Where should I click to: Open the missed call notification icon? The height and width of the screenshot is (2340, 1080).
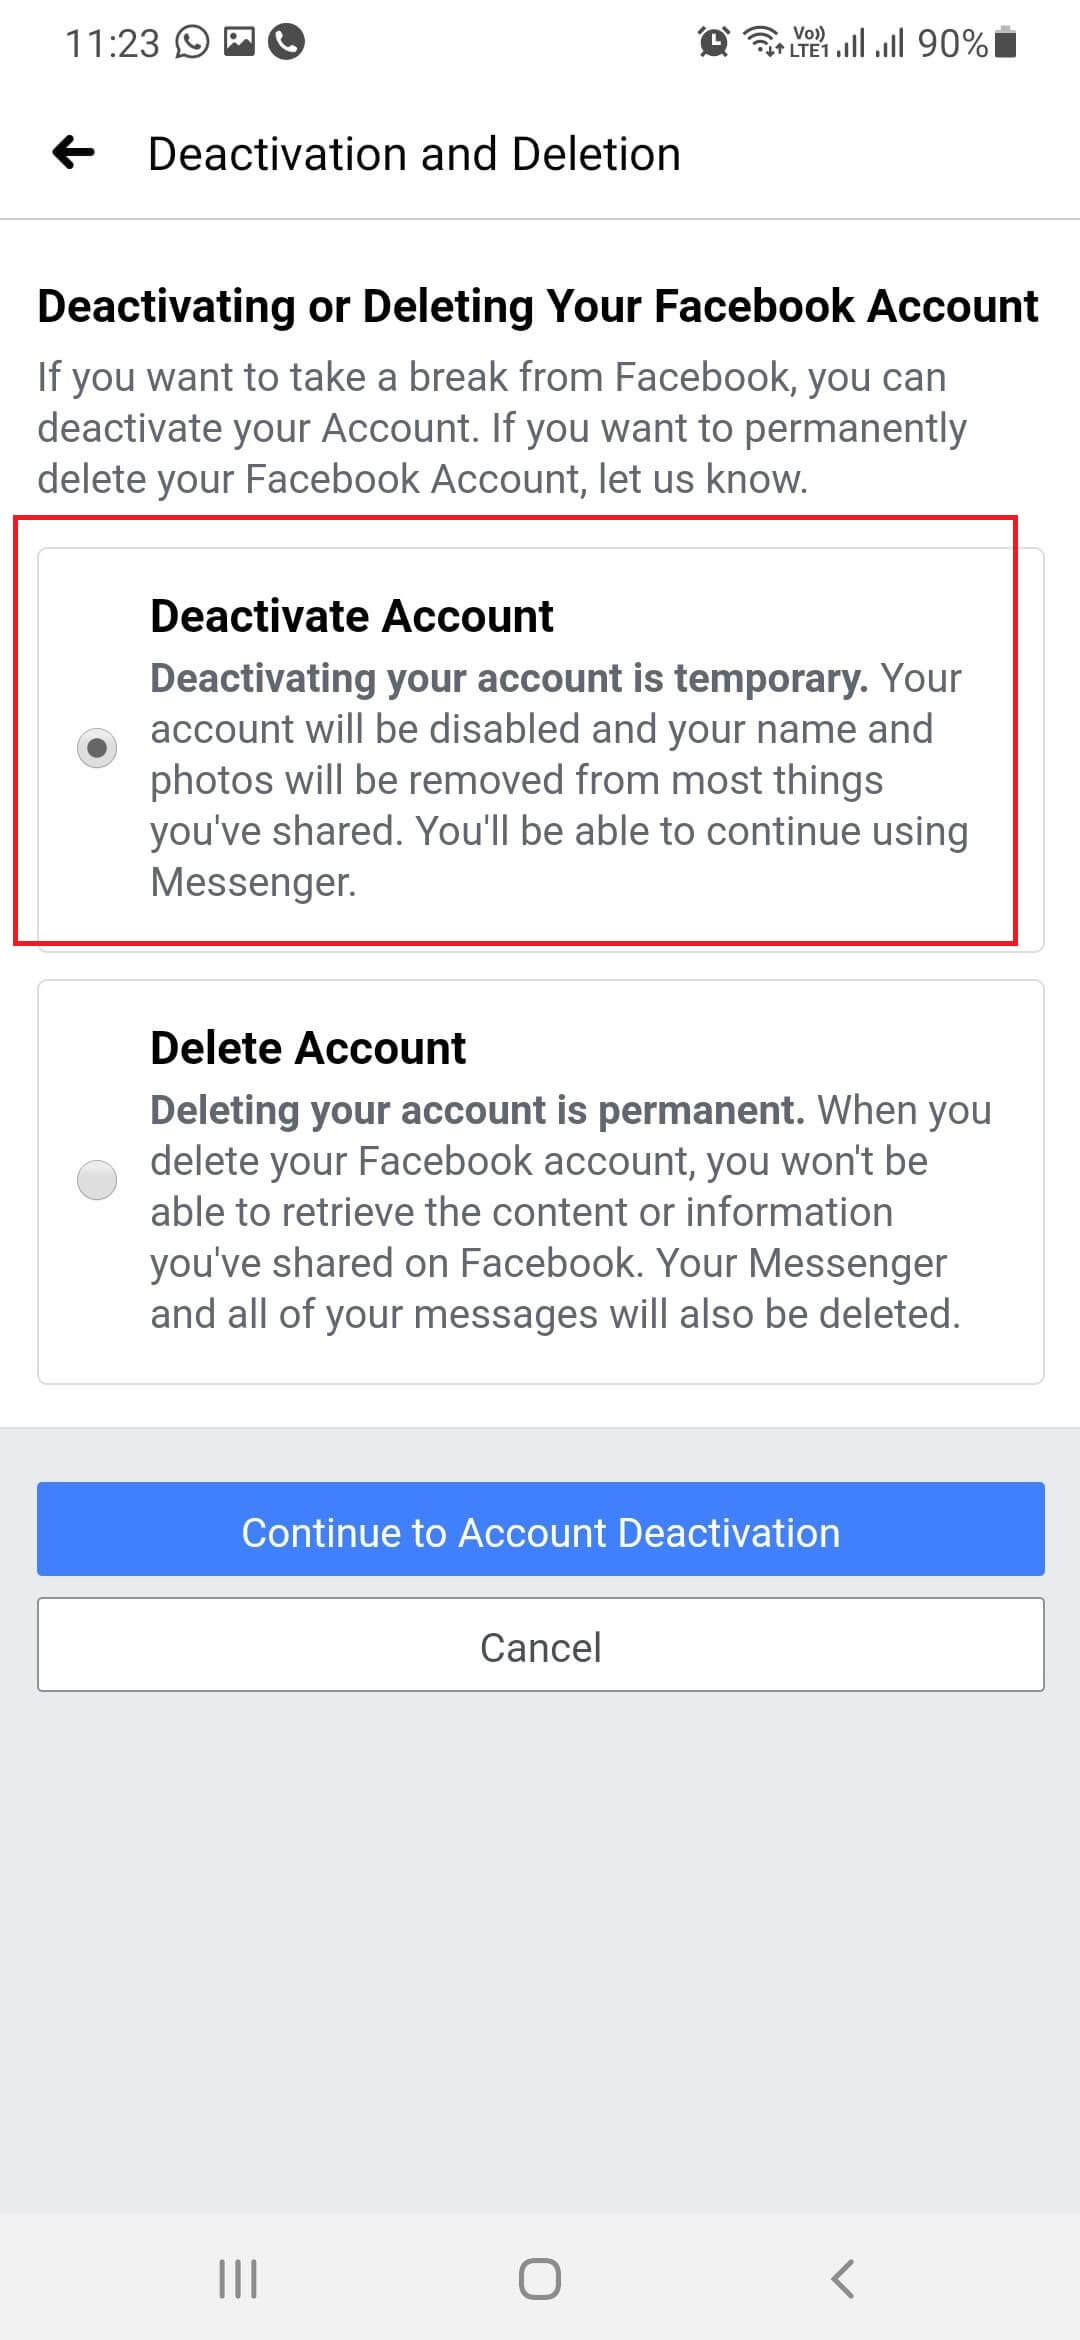point(285,40)
